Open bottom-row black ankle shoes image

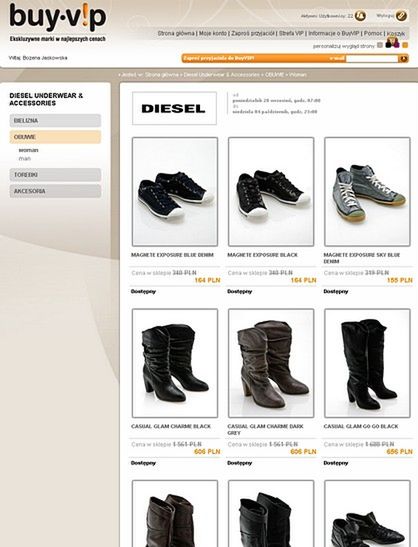click(x=367, y=514)
